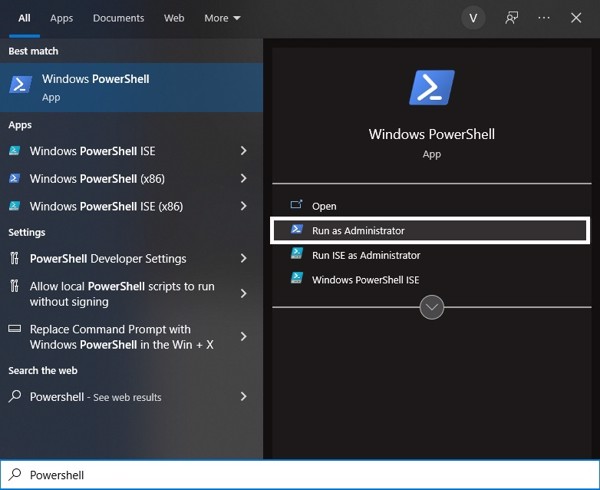Choose Run as Administrator
The width and height of the screenshot is (600, 490).
coord(430,230)
